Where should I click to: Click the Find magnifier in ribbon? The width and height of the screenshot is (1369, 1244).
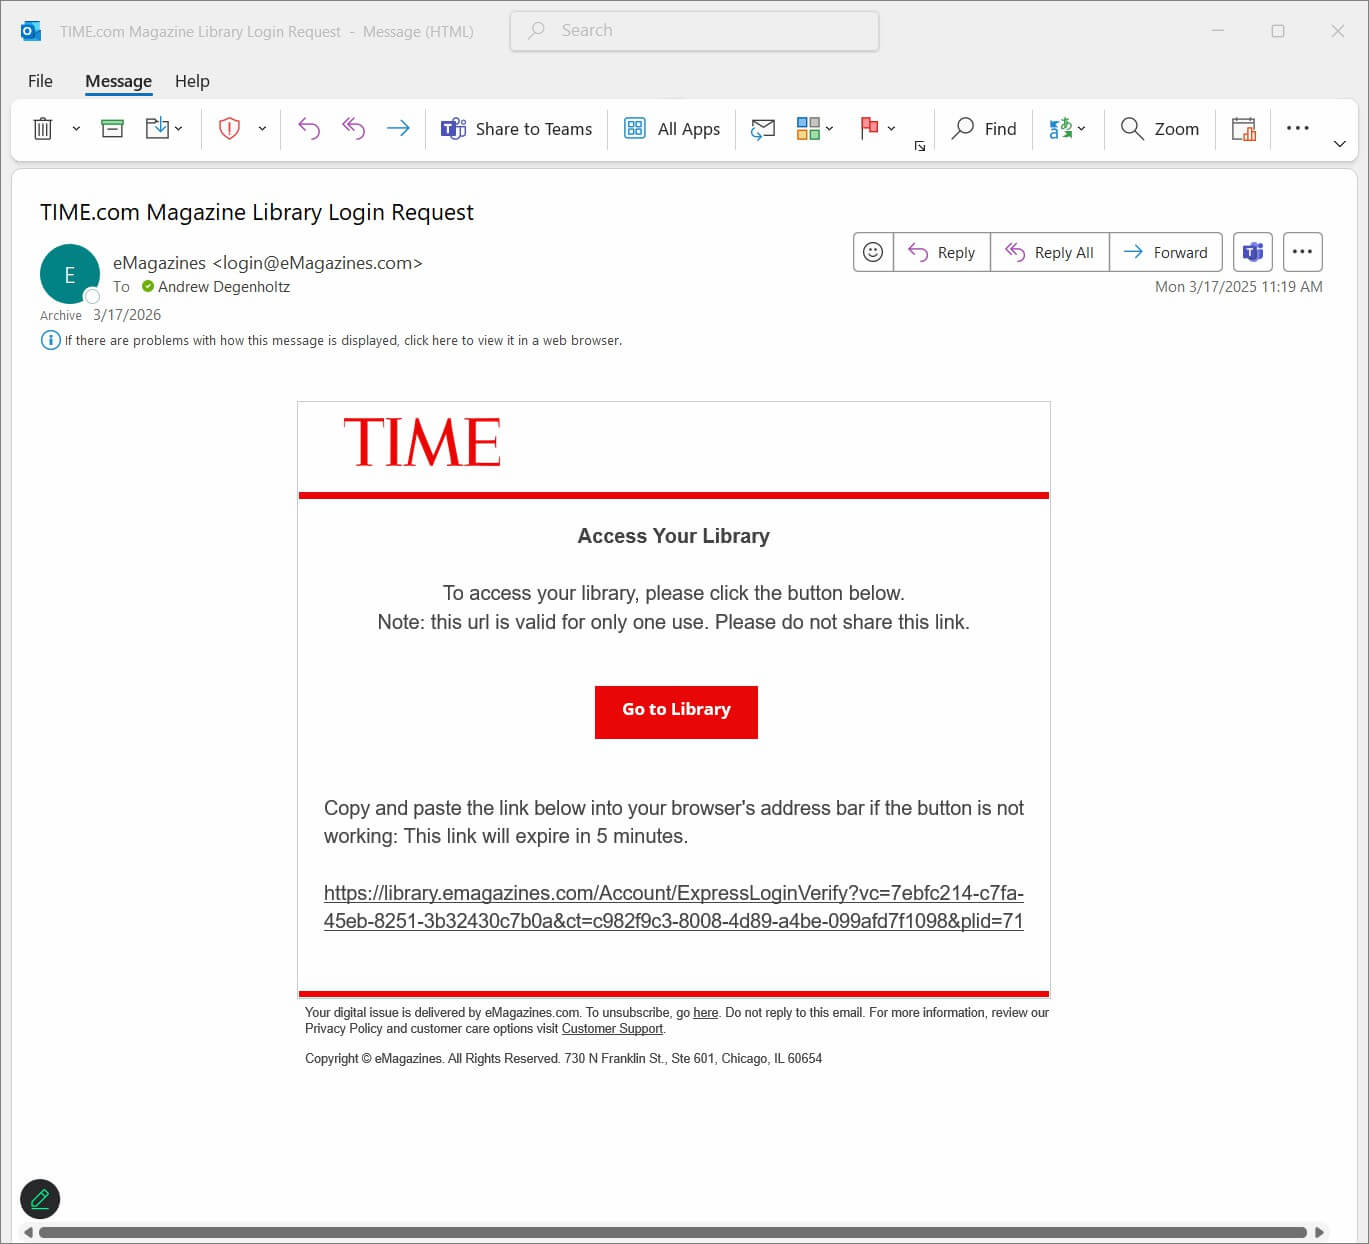tap(984, 129)
